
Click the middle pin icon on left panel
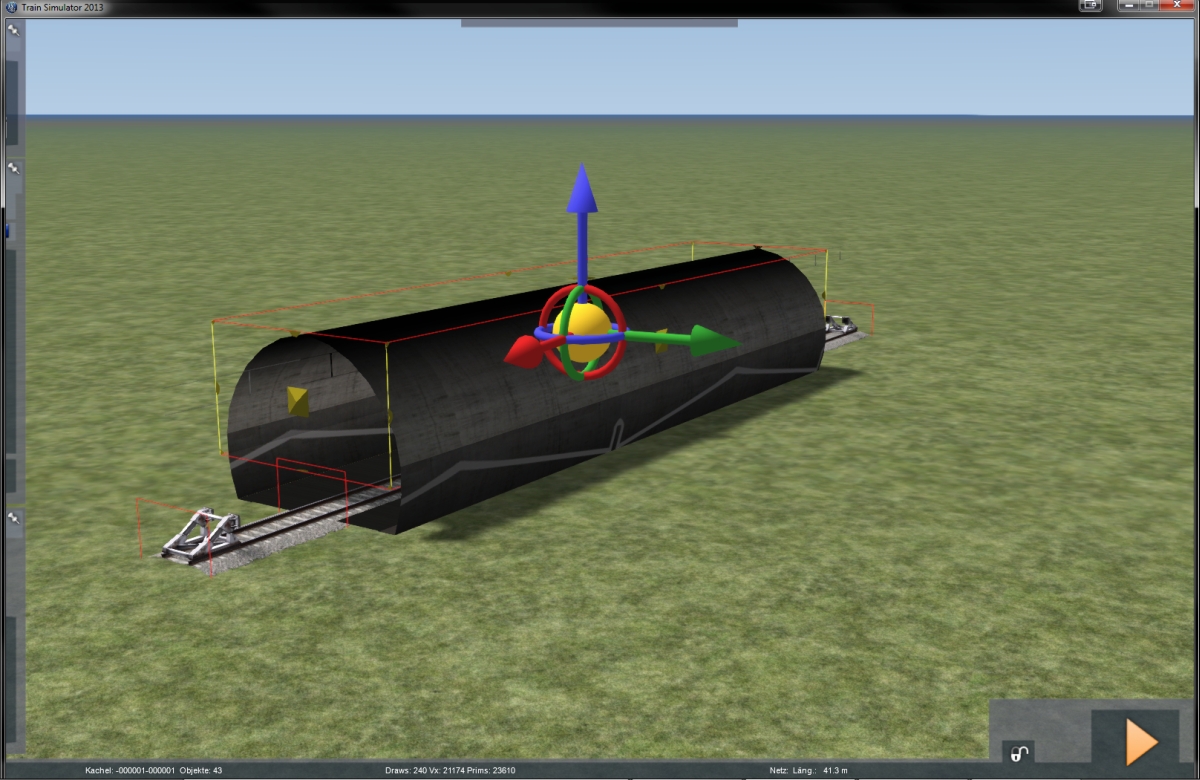(14, 169)
